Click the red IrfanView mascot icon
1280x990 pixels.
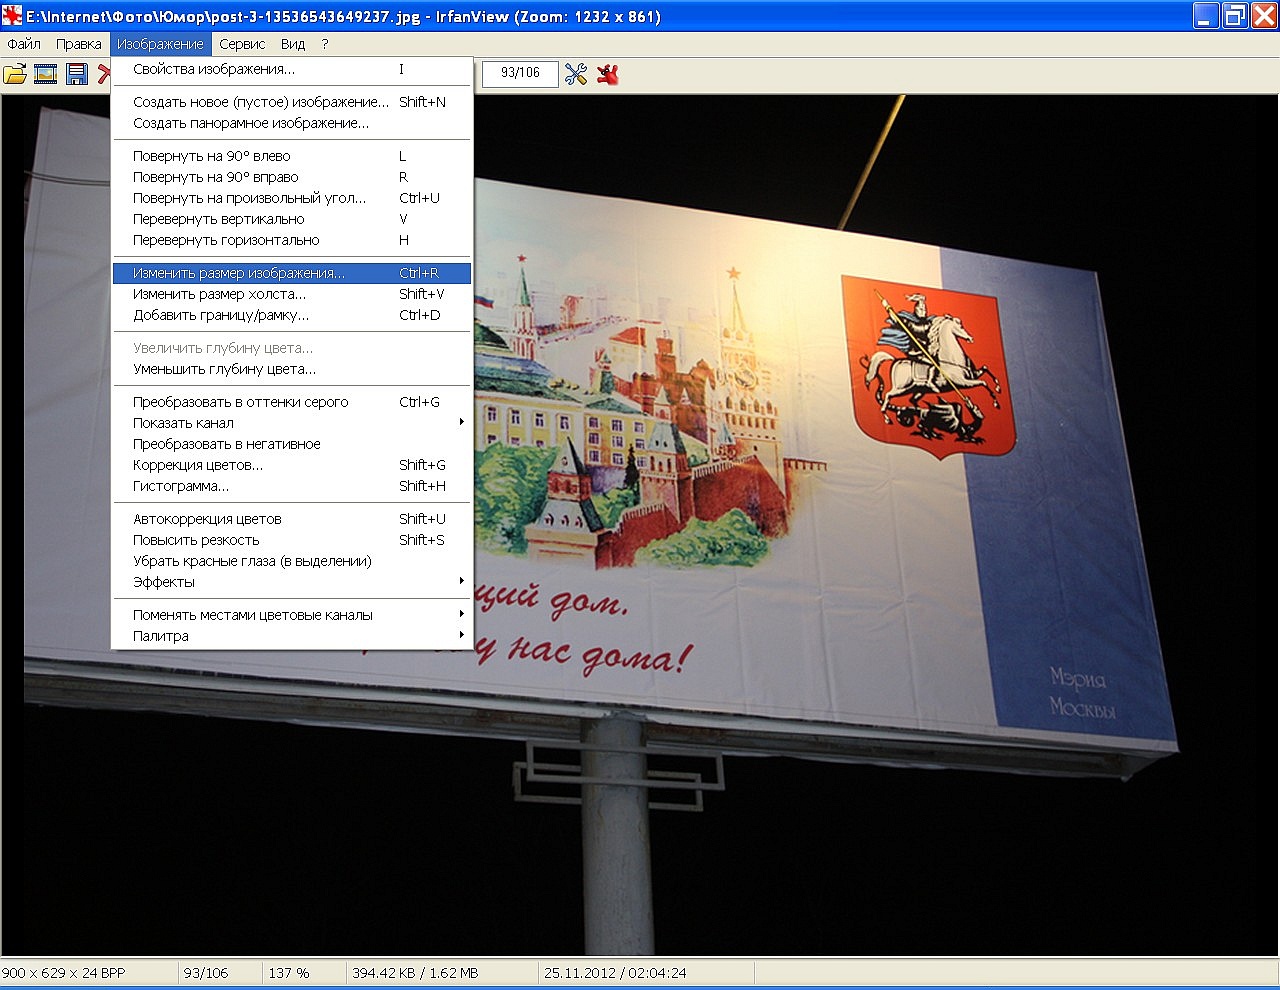[608, 74]
